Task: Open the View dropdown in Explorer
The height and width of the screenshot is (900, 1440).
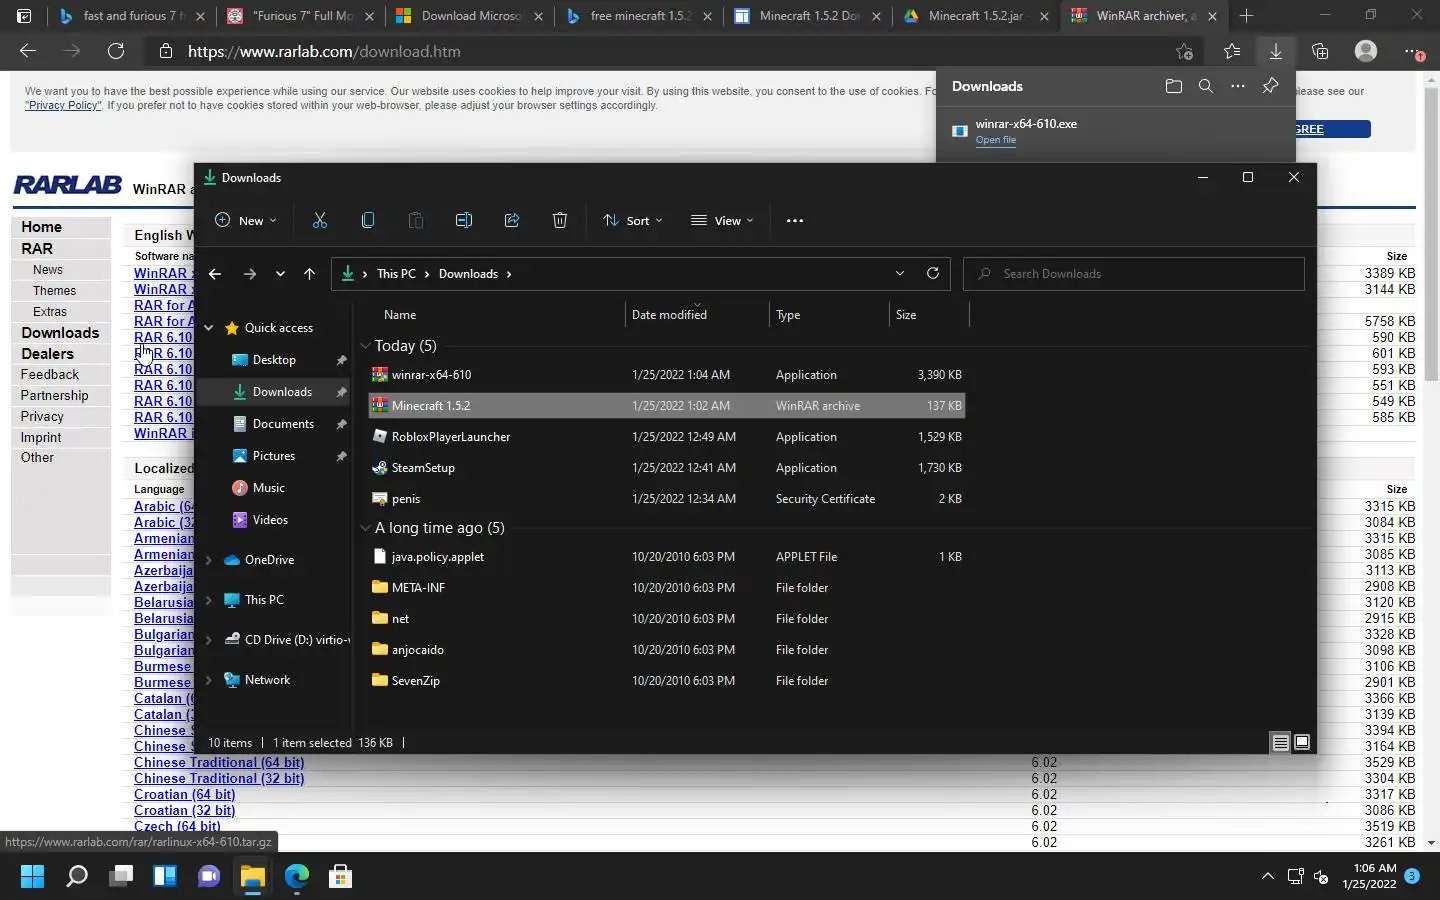Action: pyautogui.click(x=722, y=221)
